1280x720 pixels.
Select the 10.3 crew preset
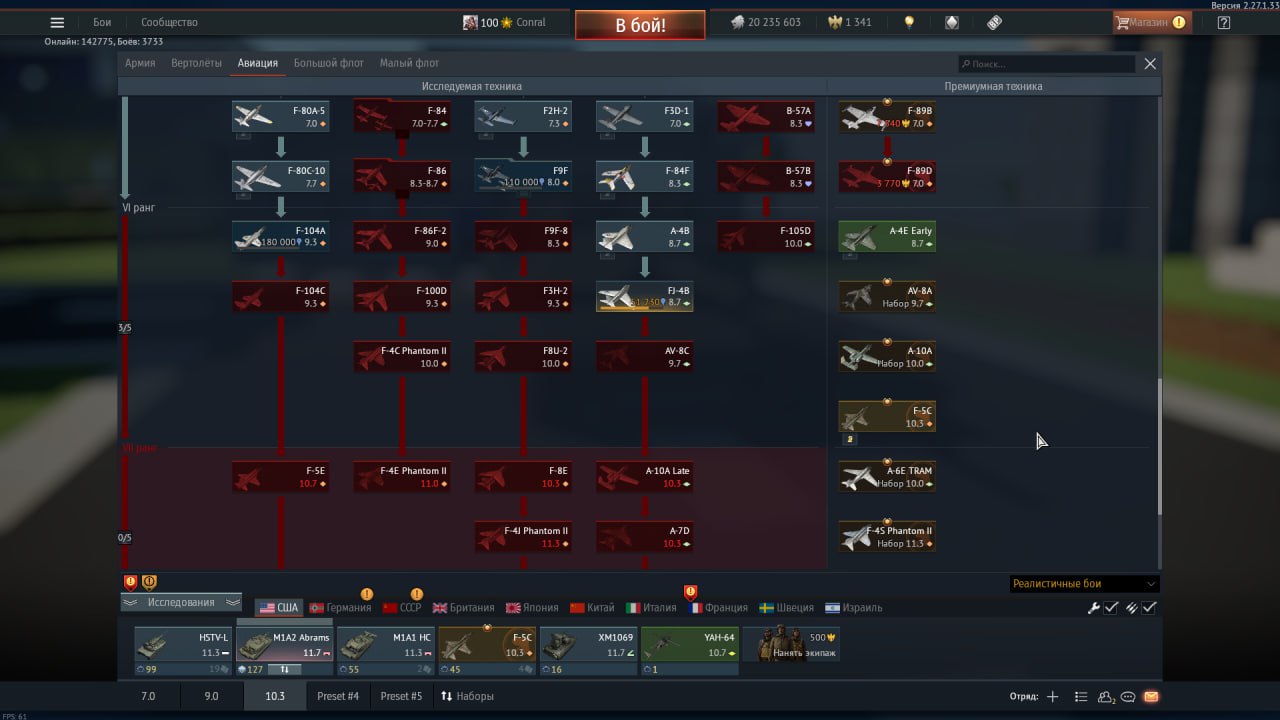click(x=275, y=696)
